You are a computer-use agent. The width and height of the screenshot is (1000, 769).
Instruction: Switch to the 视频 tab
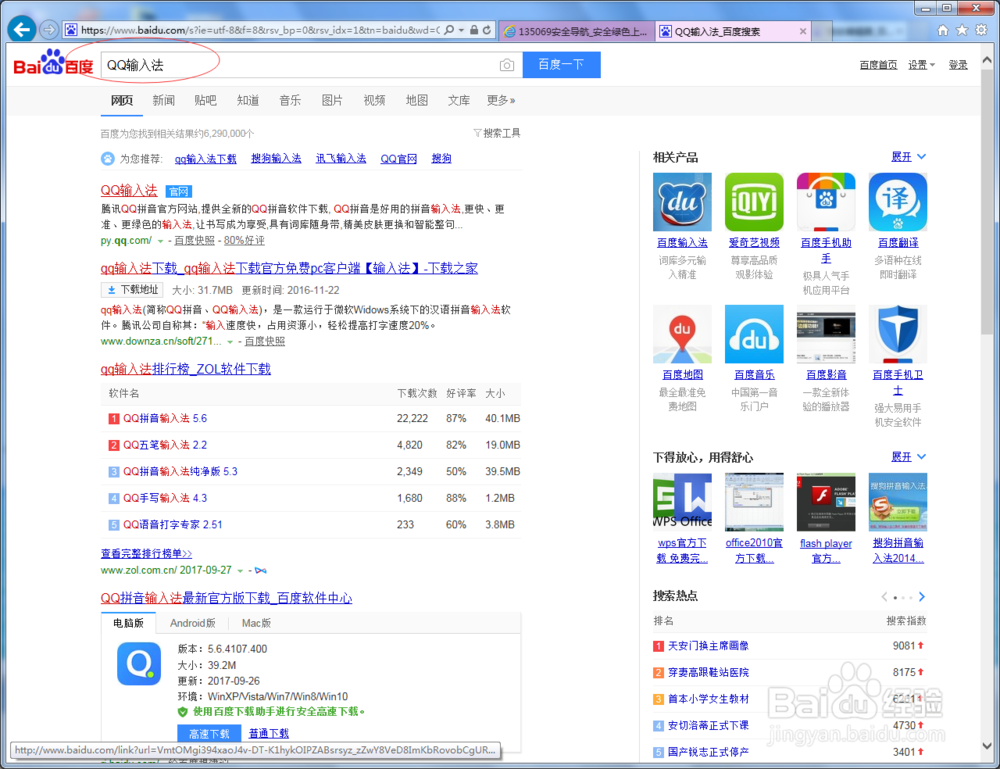point(374,101)
